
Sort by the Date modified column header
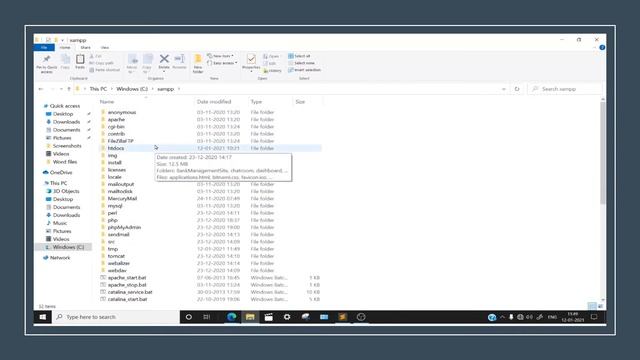pos(214,102)
